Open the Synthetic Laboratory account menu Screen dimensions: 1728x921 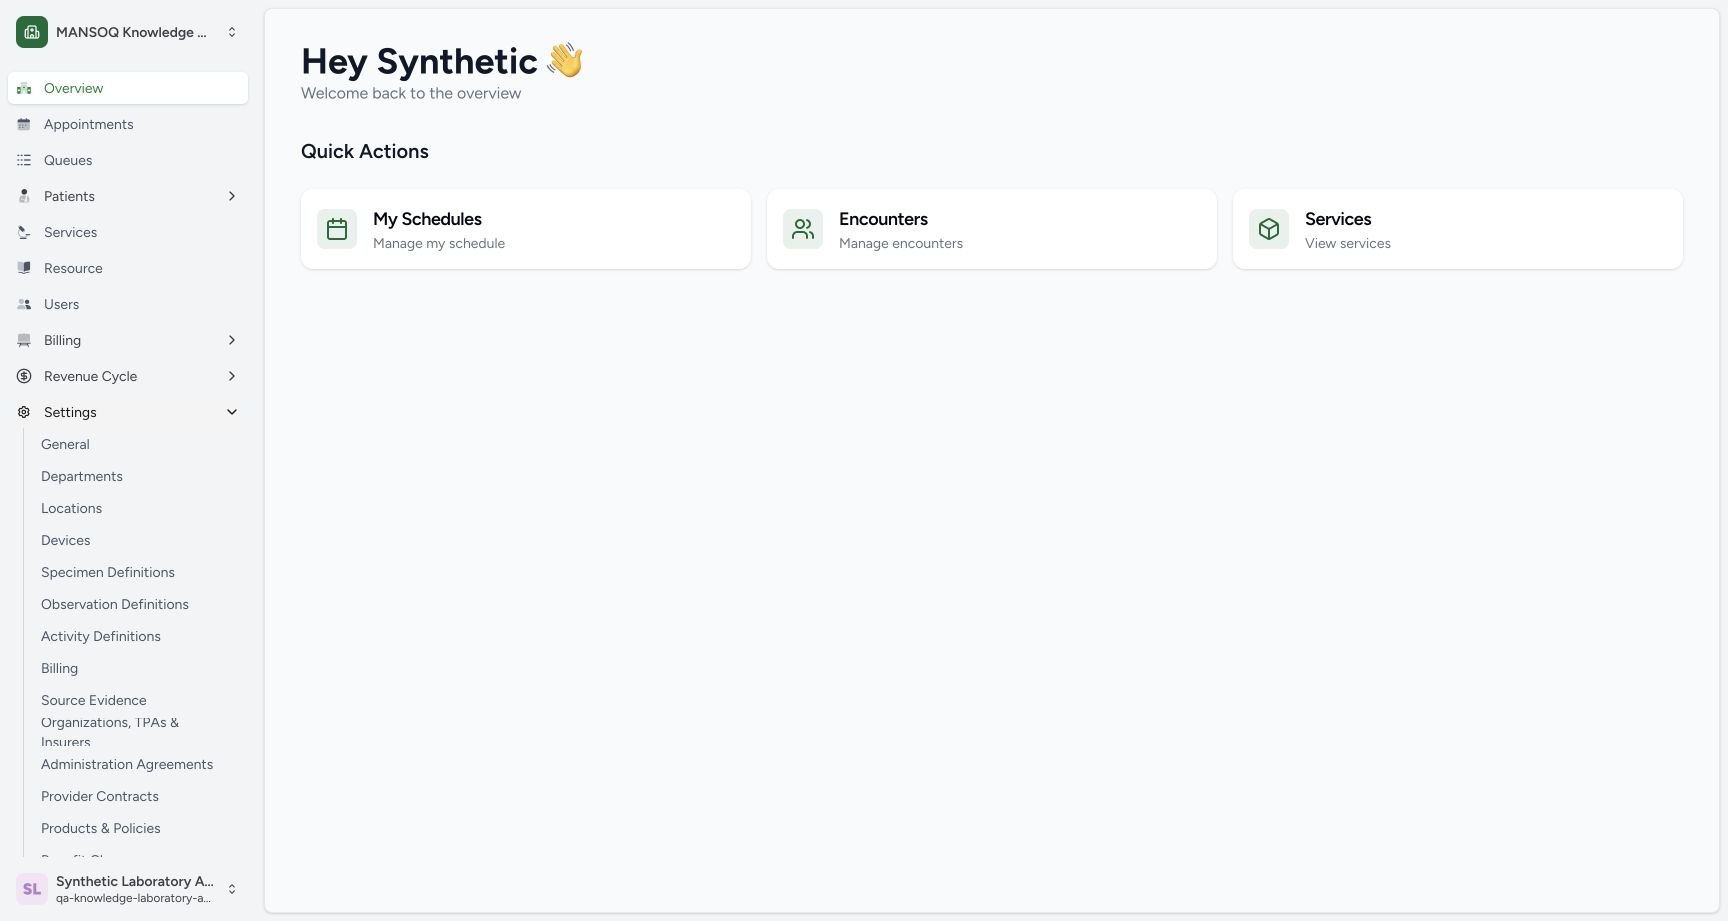tap(128, 889)
